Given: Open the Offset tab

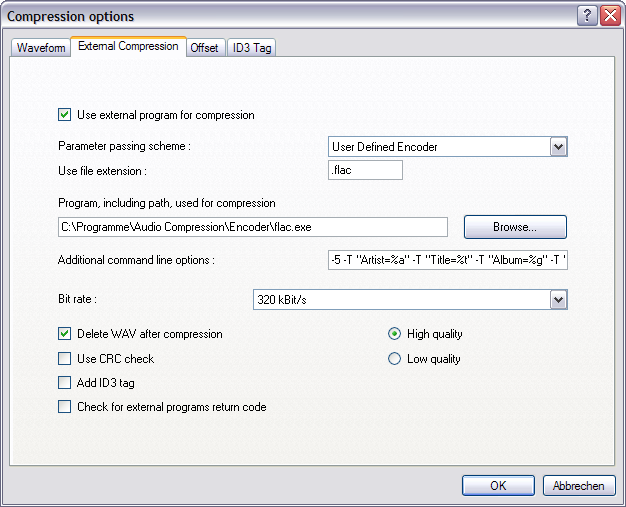Looking at the screenshot, I should tap(204, 48).
